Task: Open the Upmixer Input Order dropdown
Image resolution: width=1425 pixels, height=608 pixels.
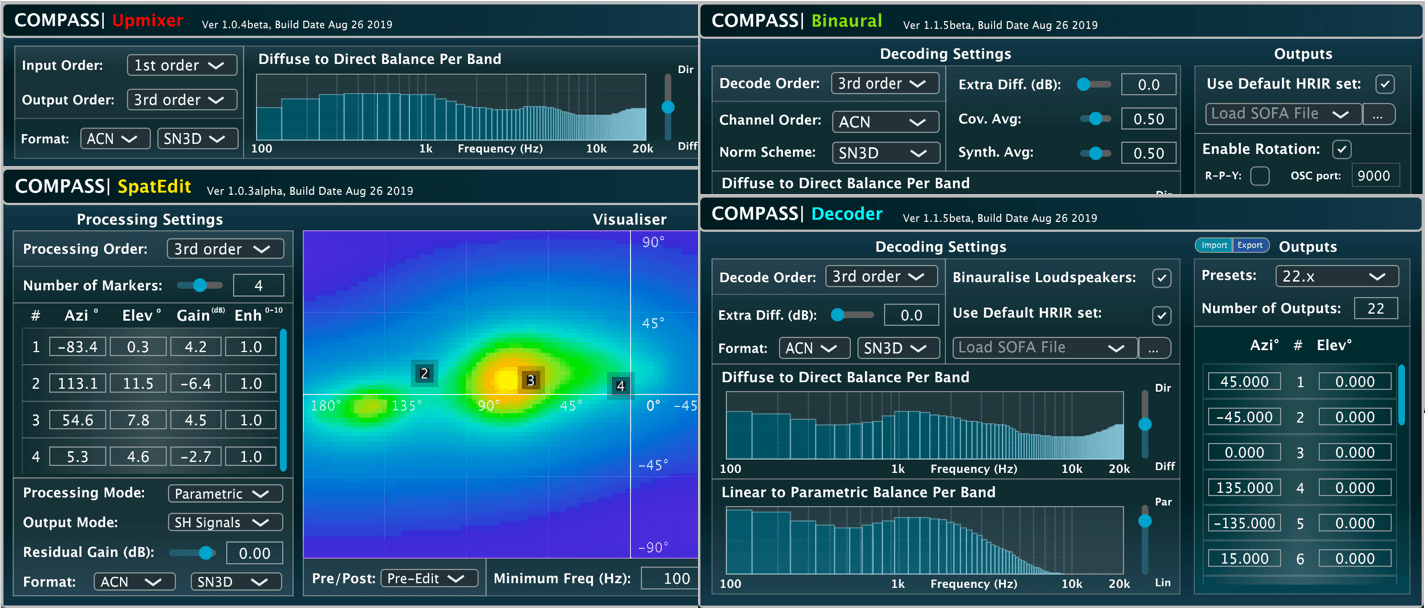Action: [x=182, y=66]
